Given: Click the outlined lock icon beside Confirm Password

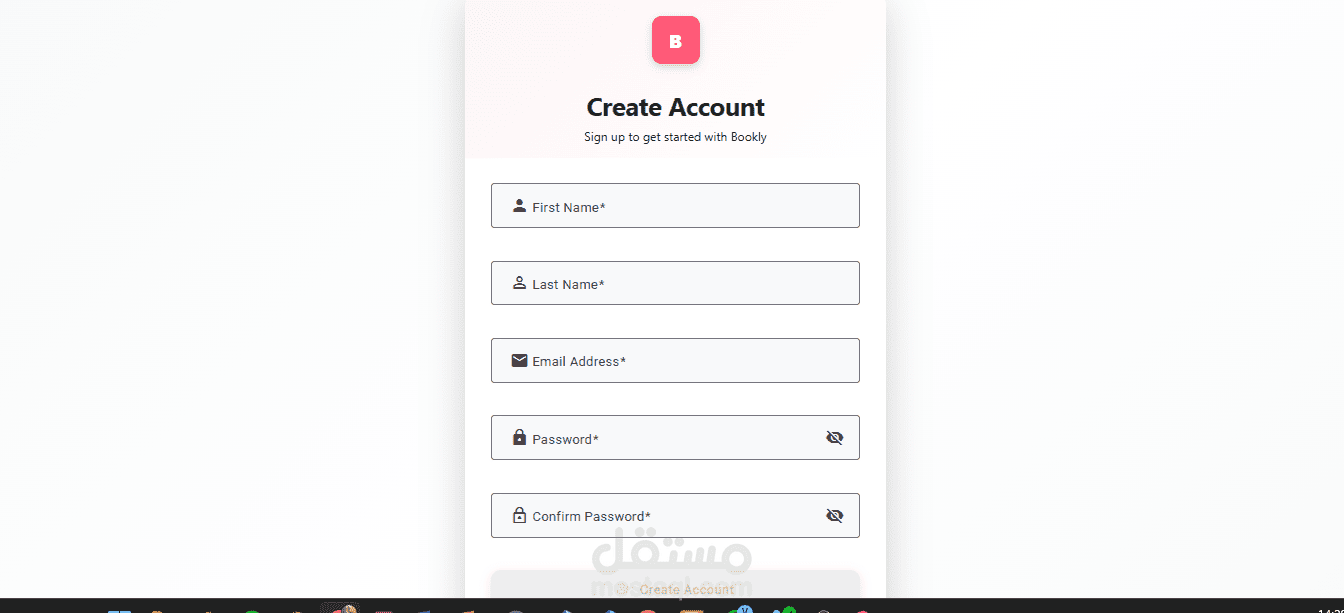Looking at the screenshot, I should [519, 515].
